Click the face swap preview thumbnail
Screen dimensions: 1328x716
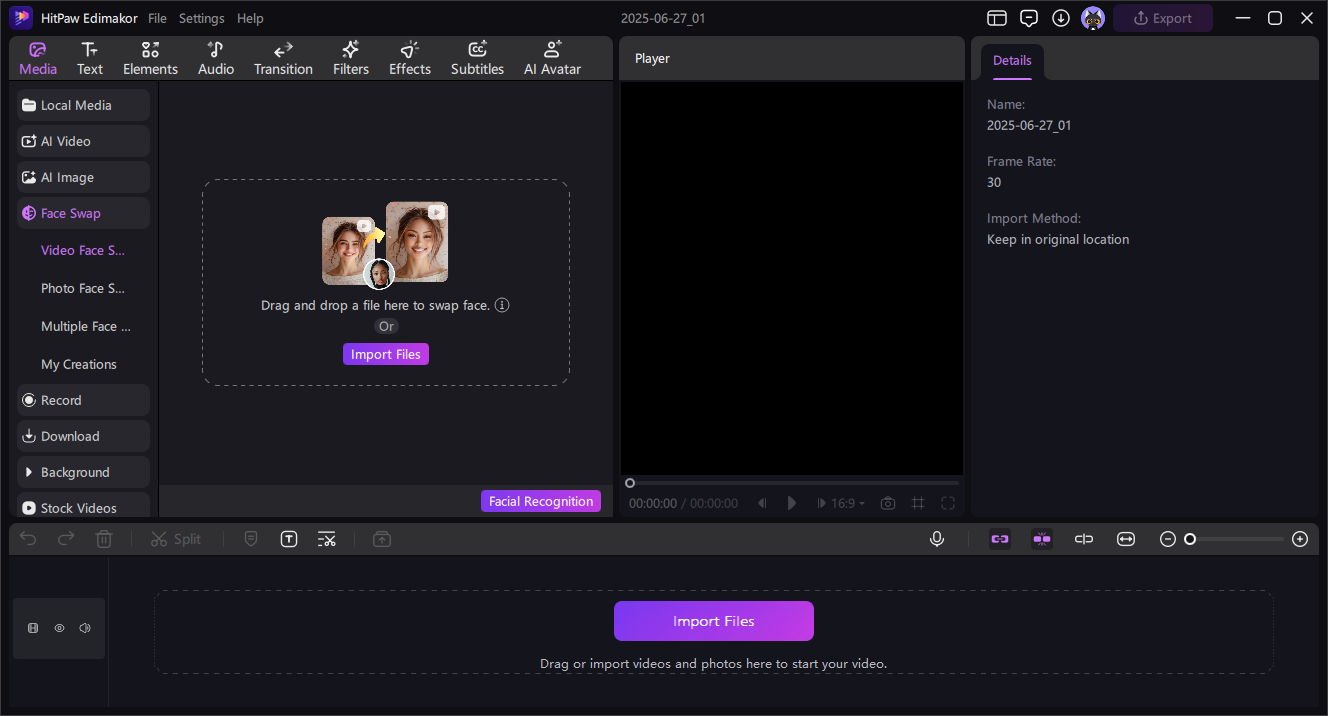pyautogui.click(x=385, y=245)
